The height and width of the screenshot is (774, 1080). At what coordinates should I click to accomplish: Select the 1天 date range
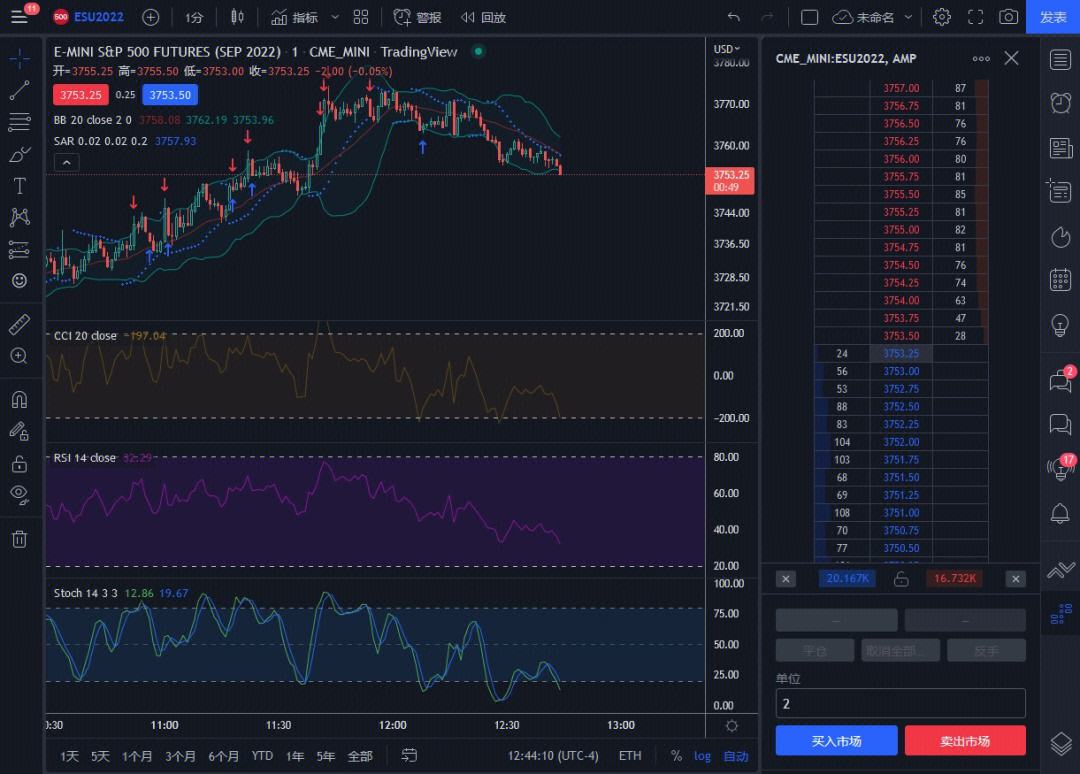click(70, 756)
